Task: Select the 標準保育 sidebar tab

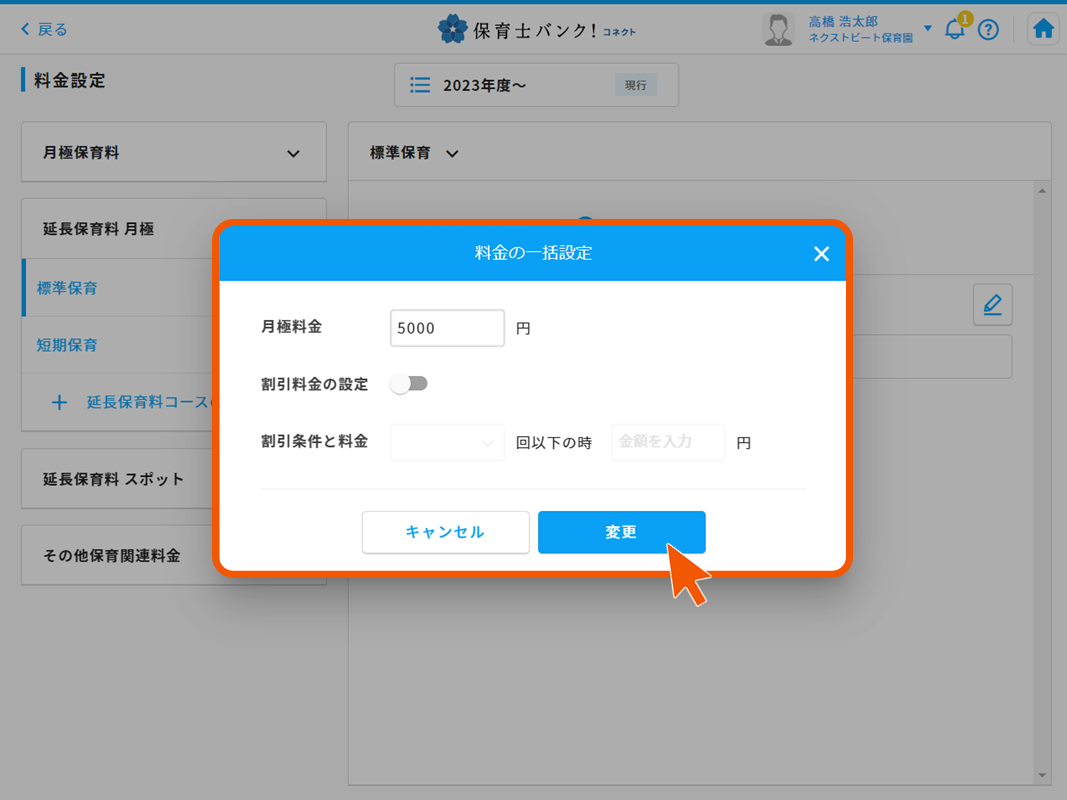Action: 67,287
